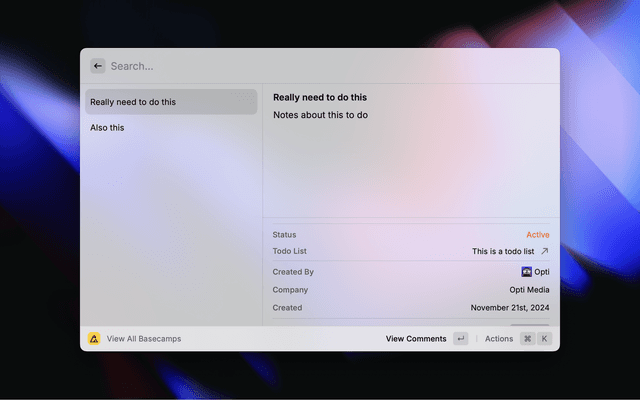Click the Command key icon
The image size is (640, 400).
(x=527, y=339)
